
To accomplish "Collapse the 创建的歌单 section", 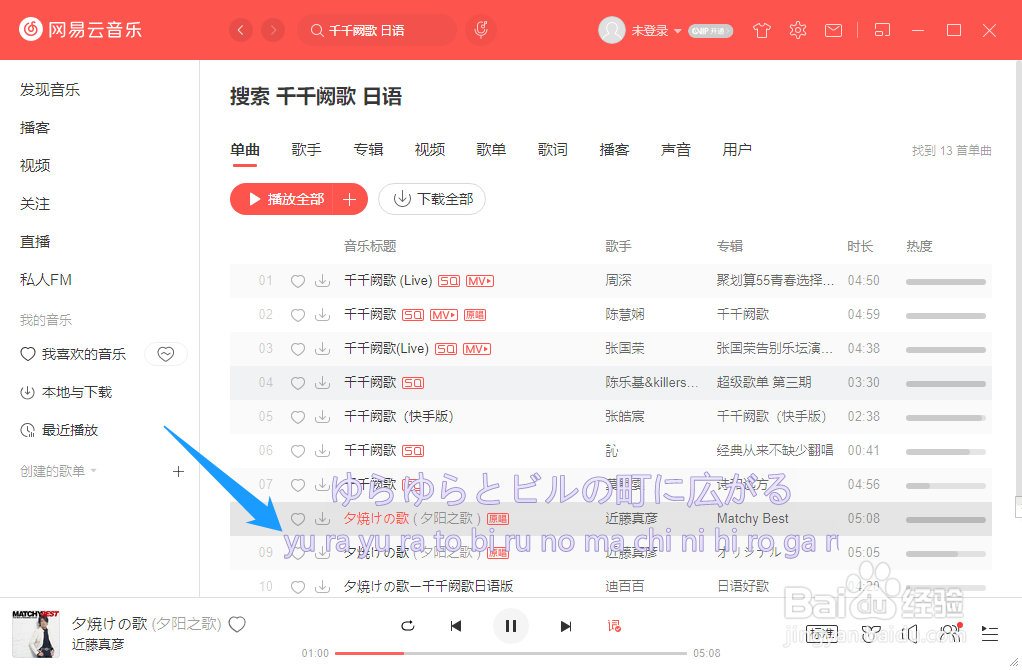I will (x=58, y=471).
